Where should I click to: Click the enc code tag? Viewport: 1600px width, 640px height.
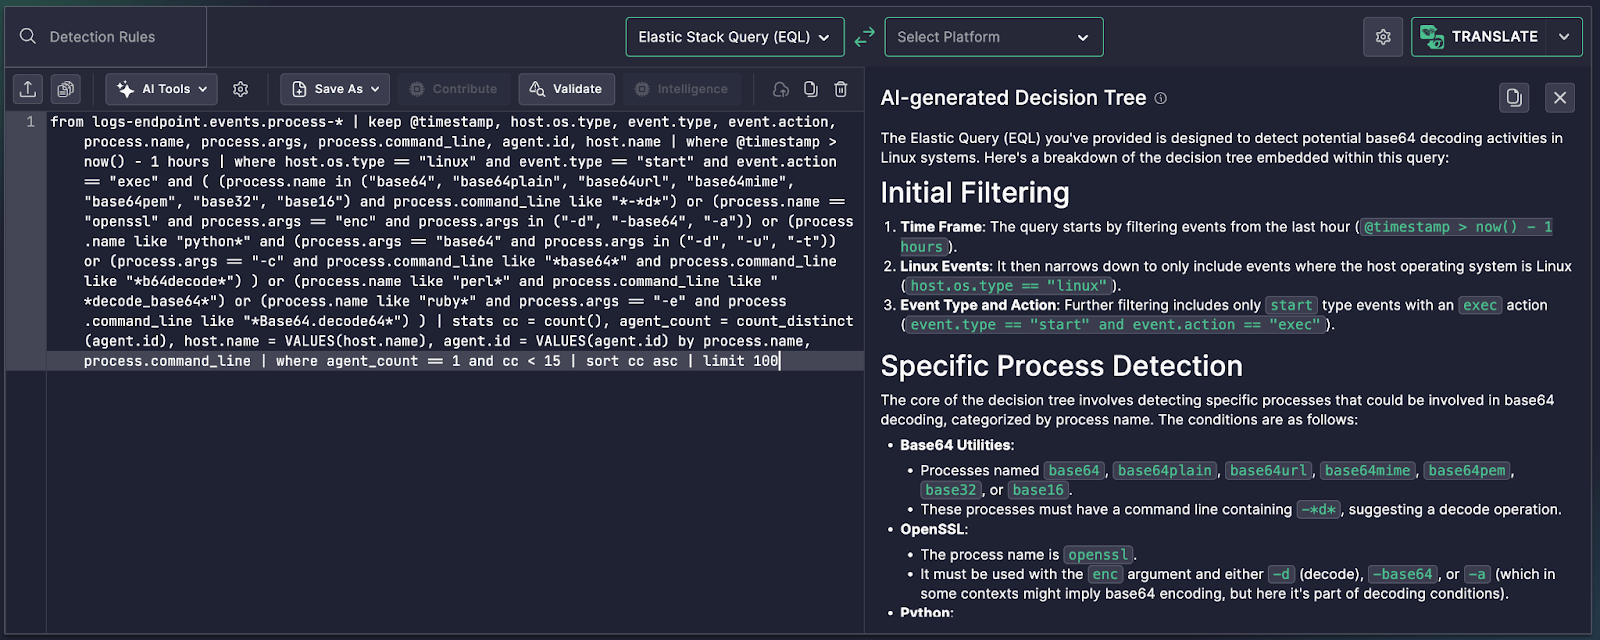(x=1105, y=575)
